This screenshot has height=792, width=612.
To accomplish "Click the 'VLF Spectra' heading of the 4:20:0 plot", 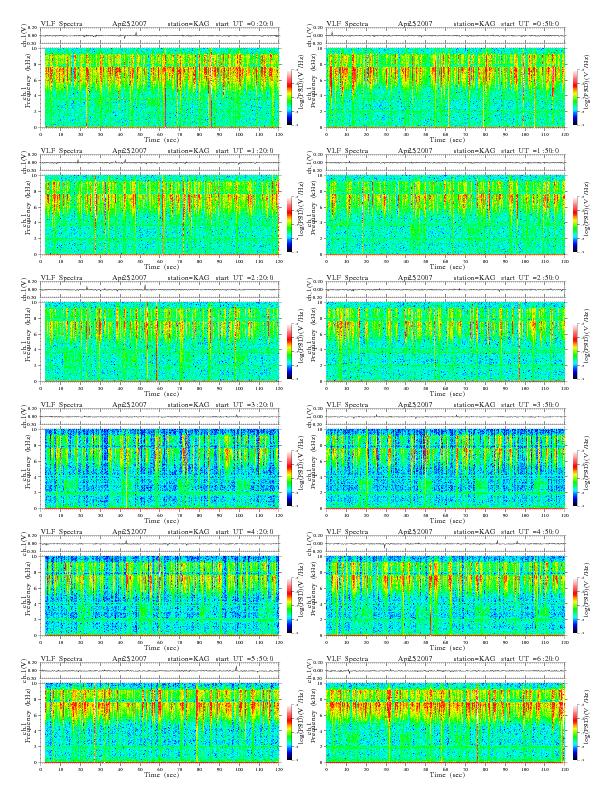I will (61, 531).
